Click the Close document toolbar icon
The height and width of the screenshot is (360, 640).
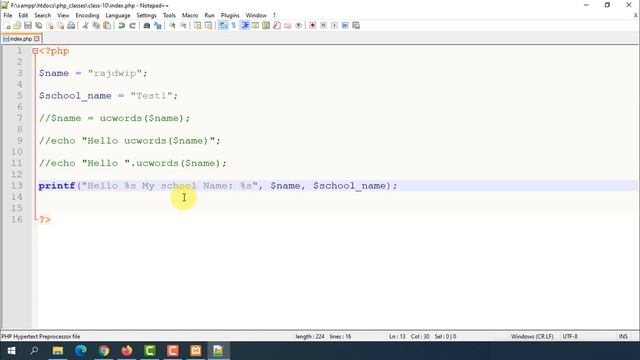pyautogui.click(x=50, y=25)
